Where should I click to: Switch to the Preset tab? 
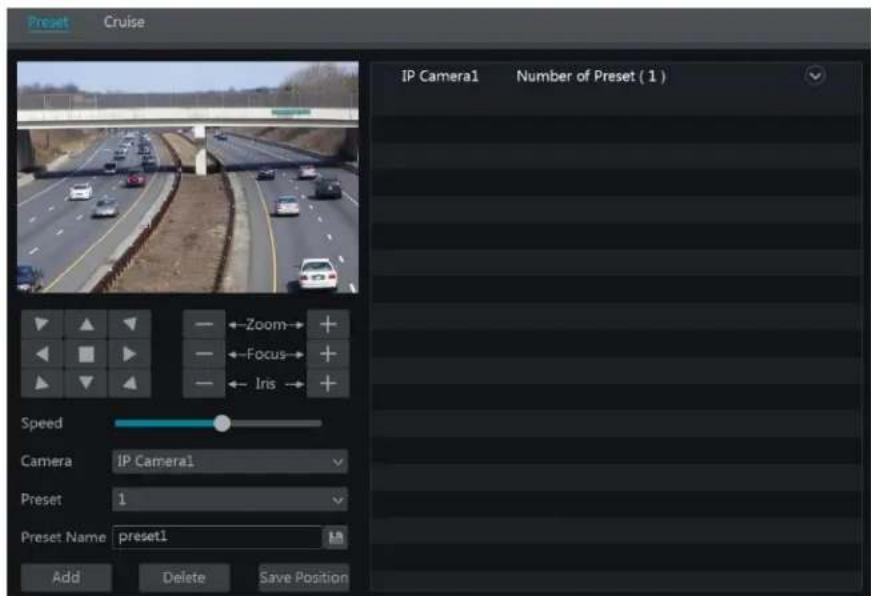(48, 22)
